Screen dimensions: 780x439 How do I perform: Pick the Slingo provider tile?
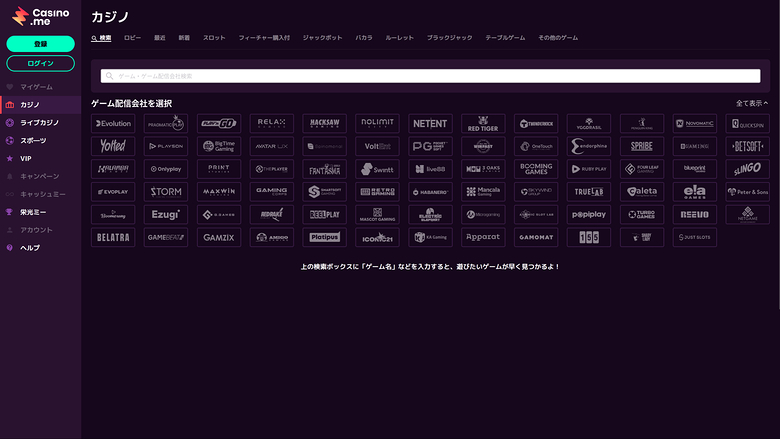(x=747, y=169)
